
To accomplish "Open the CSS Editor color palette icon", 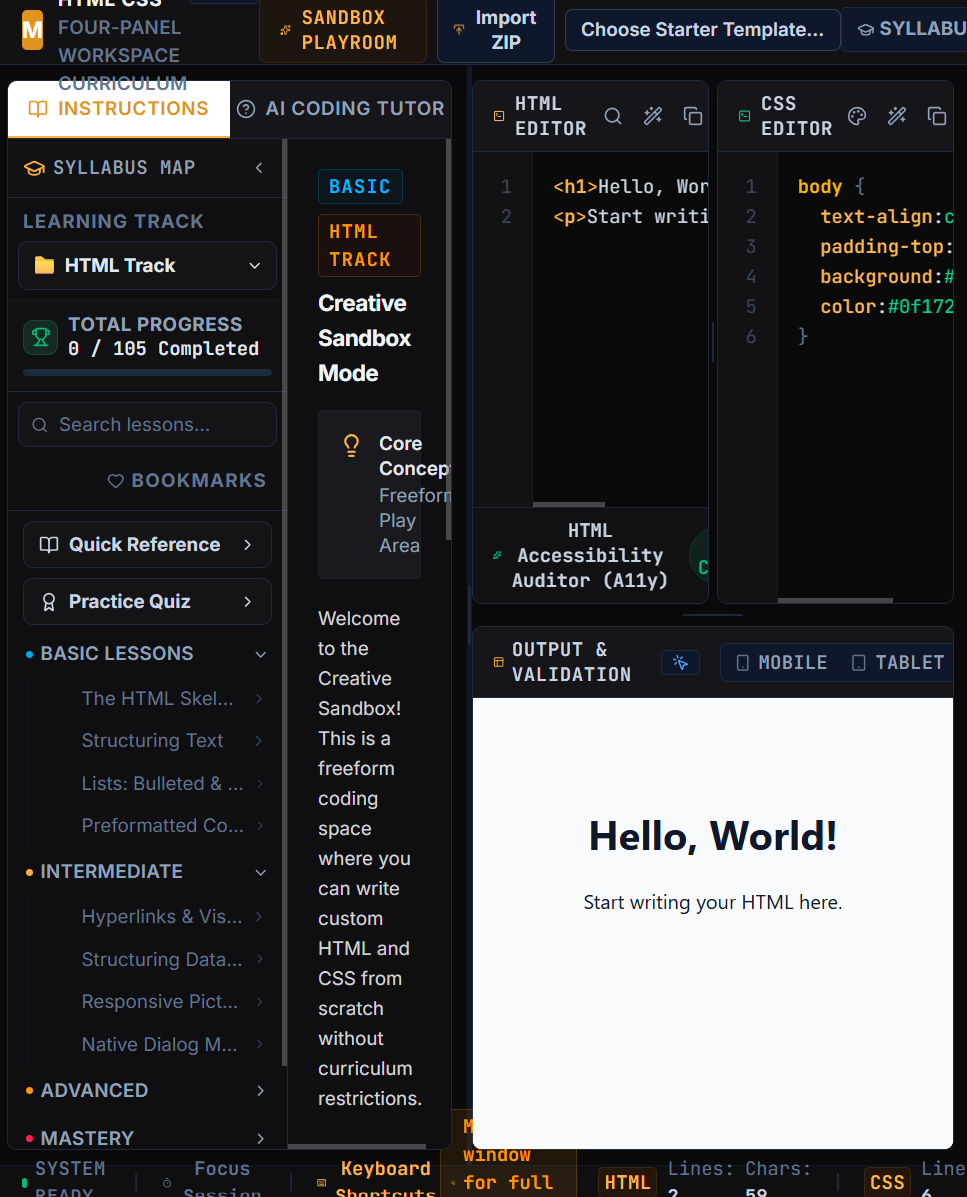I will click(857, 116).
